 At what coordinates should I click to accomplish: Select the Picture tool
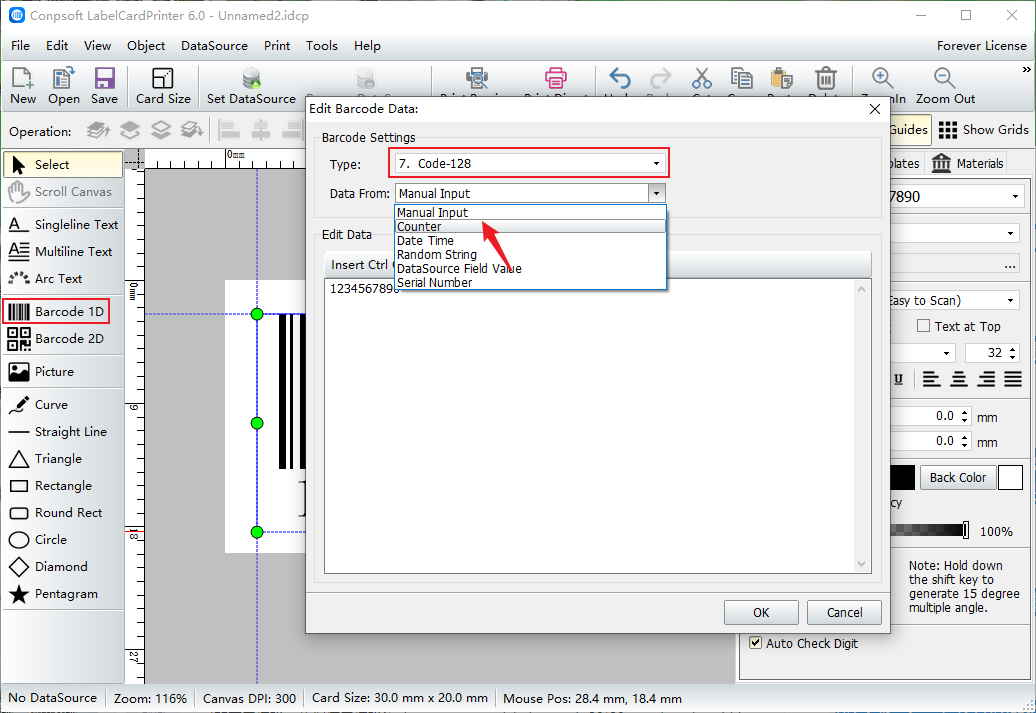pyautogui.click(x=63, y=371)
